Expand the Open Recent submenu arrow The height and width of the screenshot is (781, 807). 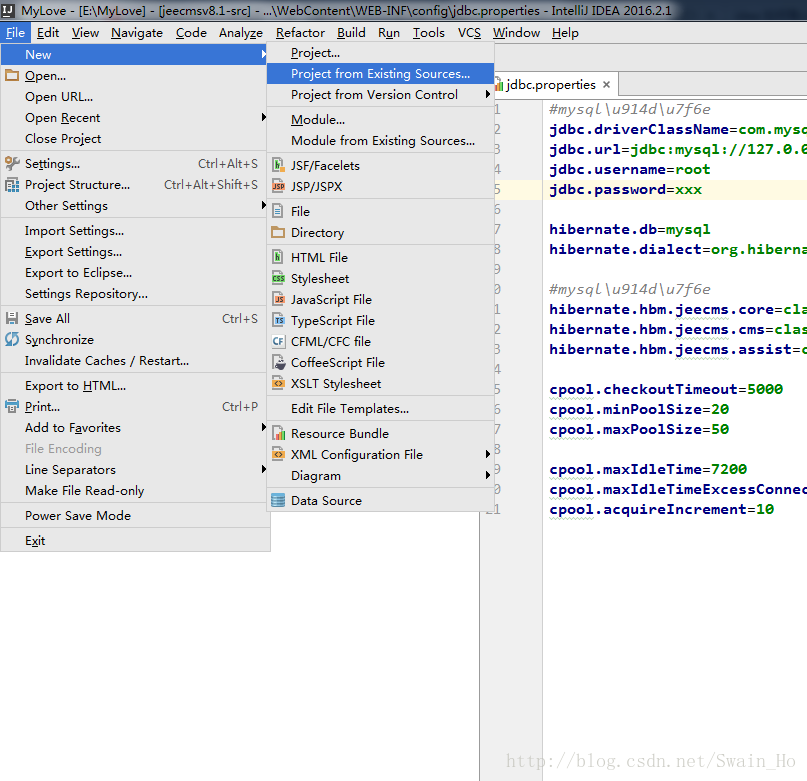coord(263,117)
